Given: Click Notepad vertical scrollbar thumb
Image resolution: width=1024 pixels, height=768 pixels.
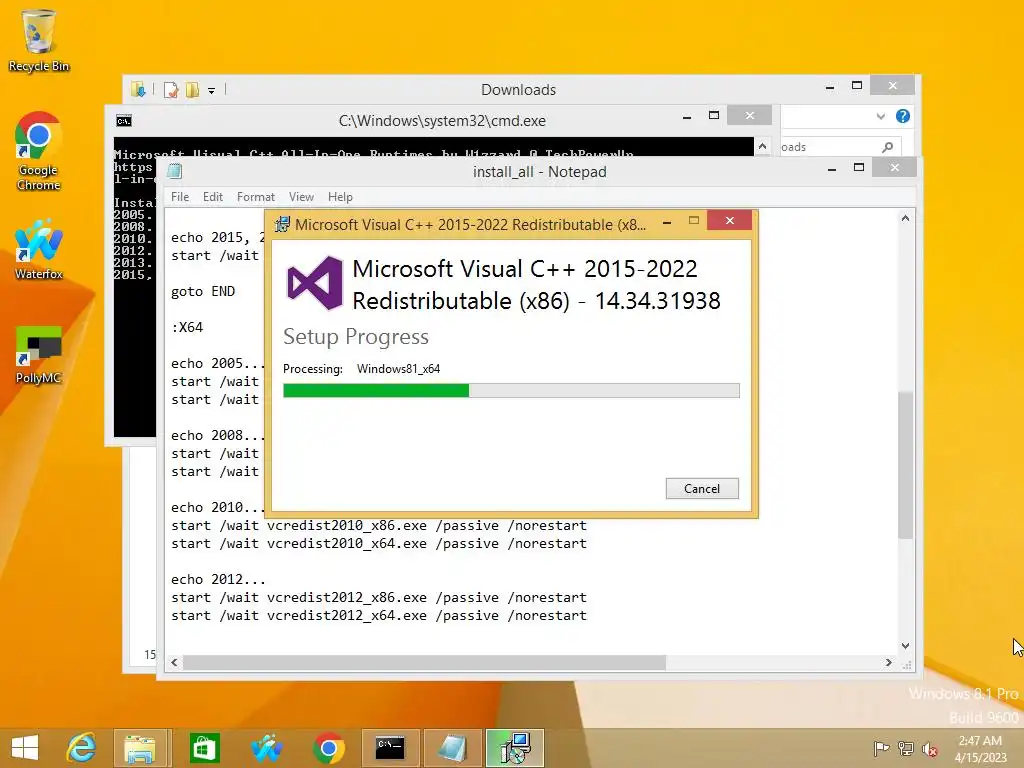Looking at the screenshot, I should click(905, 465).
